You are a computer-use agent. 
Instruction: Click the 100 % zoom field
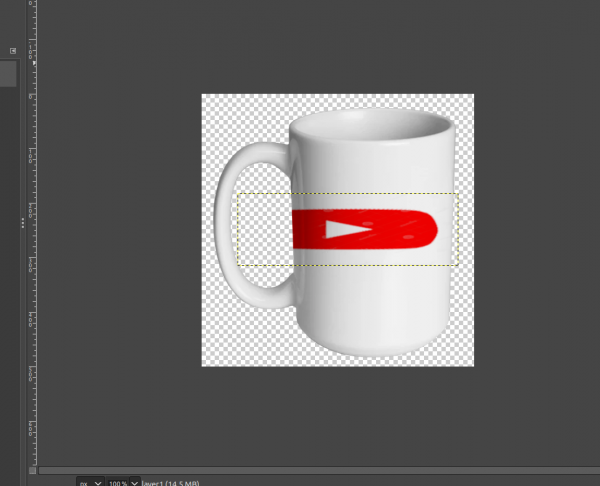[117, 483]
